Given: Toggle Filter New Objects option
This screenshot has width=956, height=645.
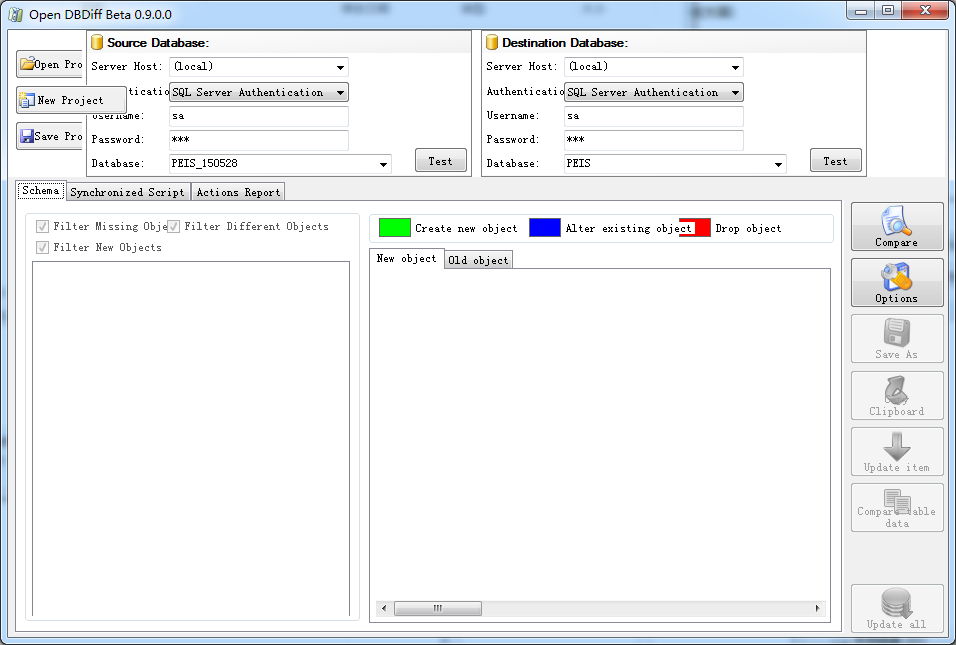Looking at the screenshot, I should point(42,247).
